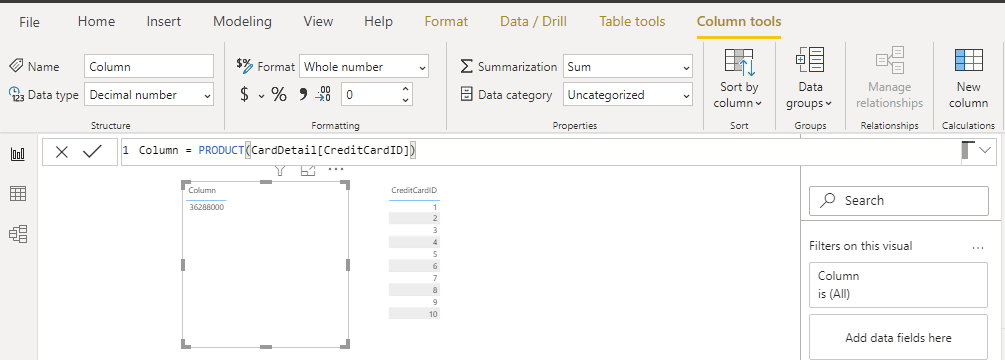Increase decimal places with up arrow
The height and width of the screenshot is (360, 1005).
pyautogui.click(x=405, y=90)
